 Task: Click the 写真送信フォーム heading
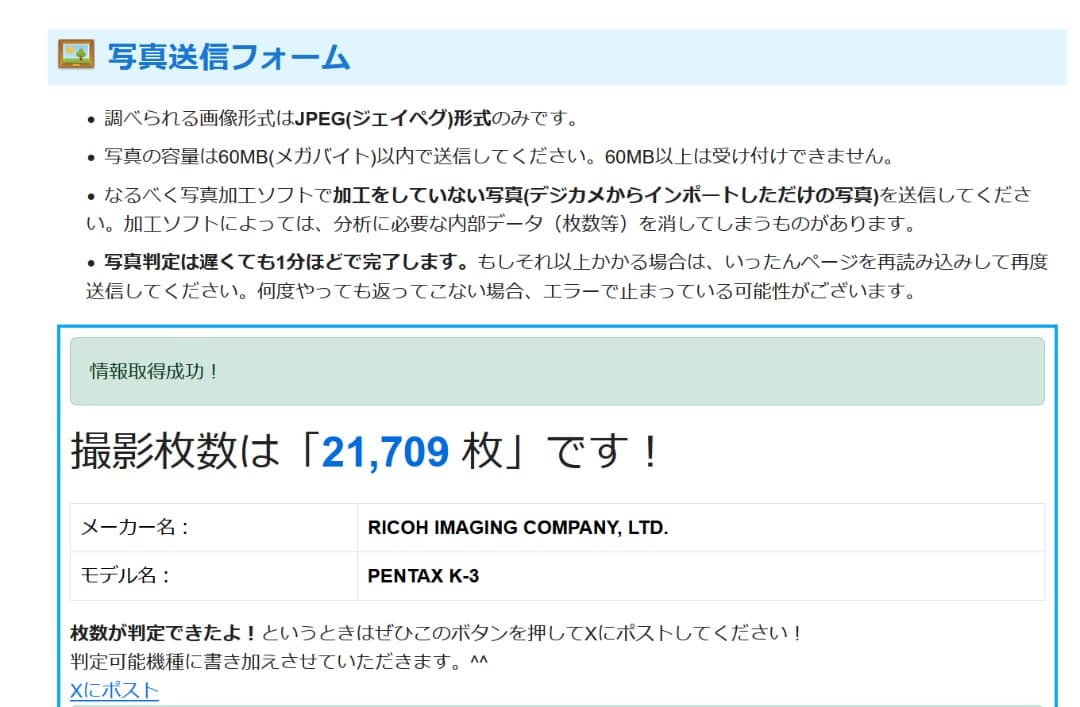tap(229, 57)
